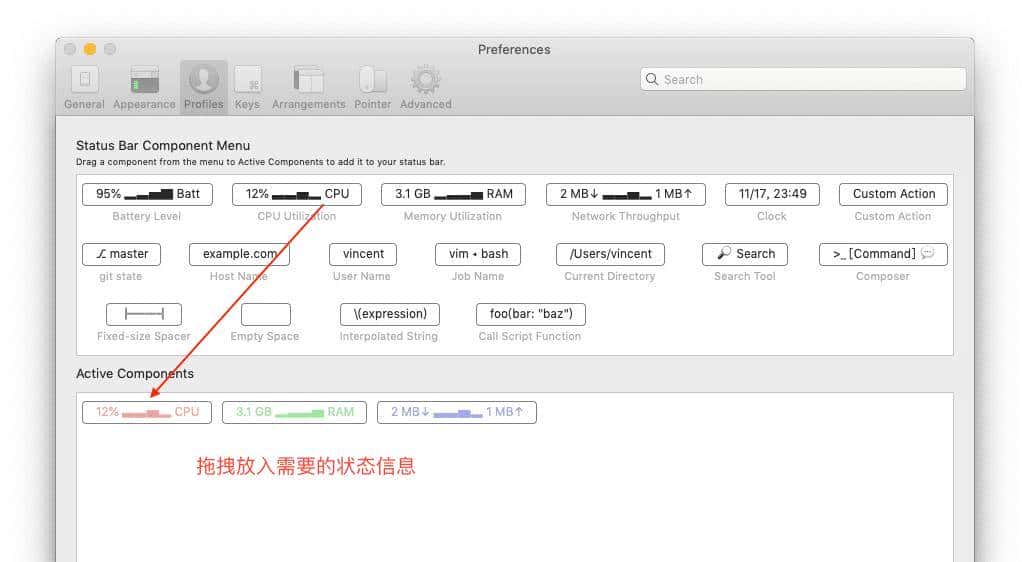This screenshot has width=1030, height=562.
Task: Click the Search field in Preferences
Action: (x=803, y=79)
